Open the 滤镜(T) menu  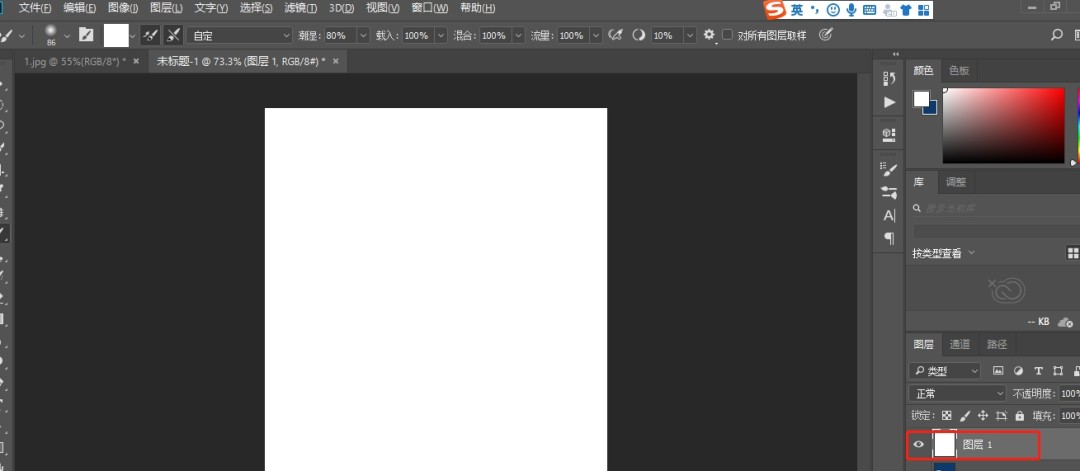pyautogui.click(x=300, y=8)
